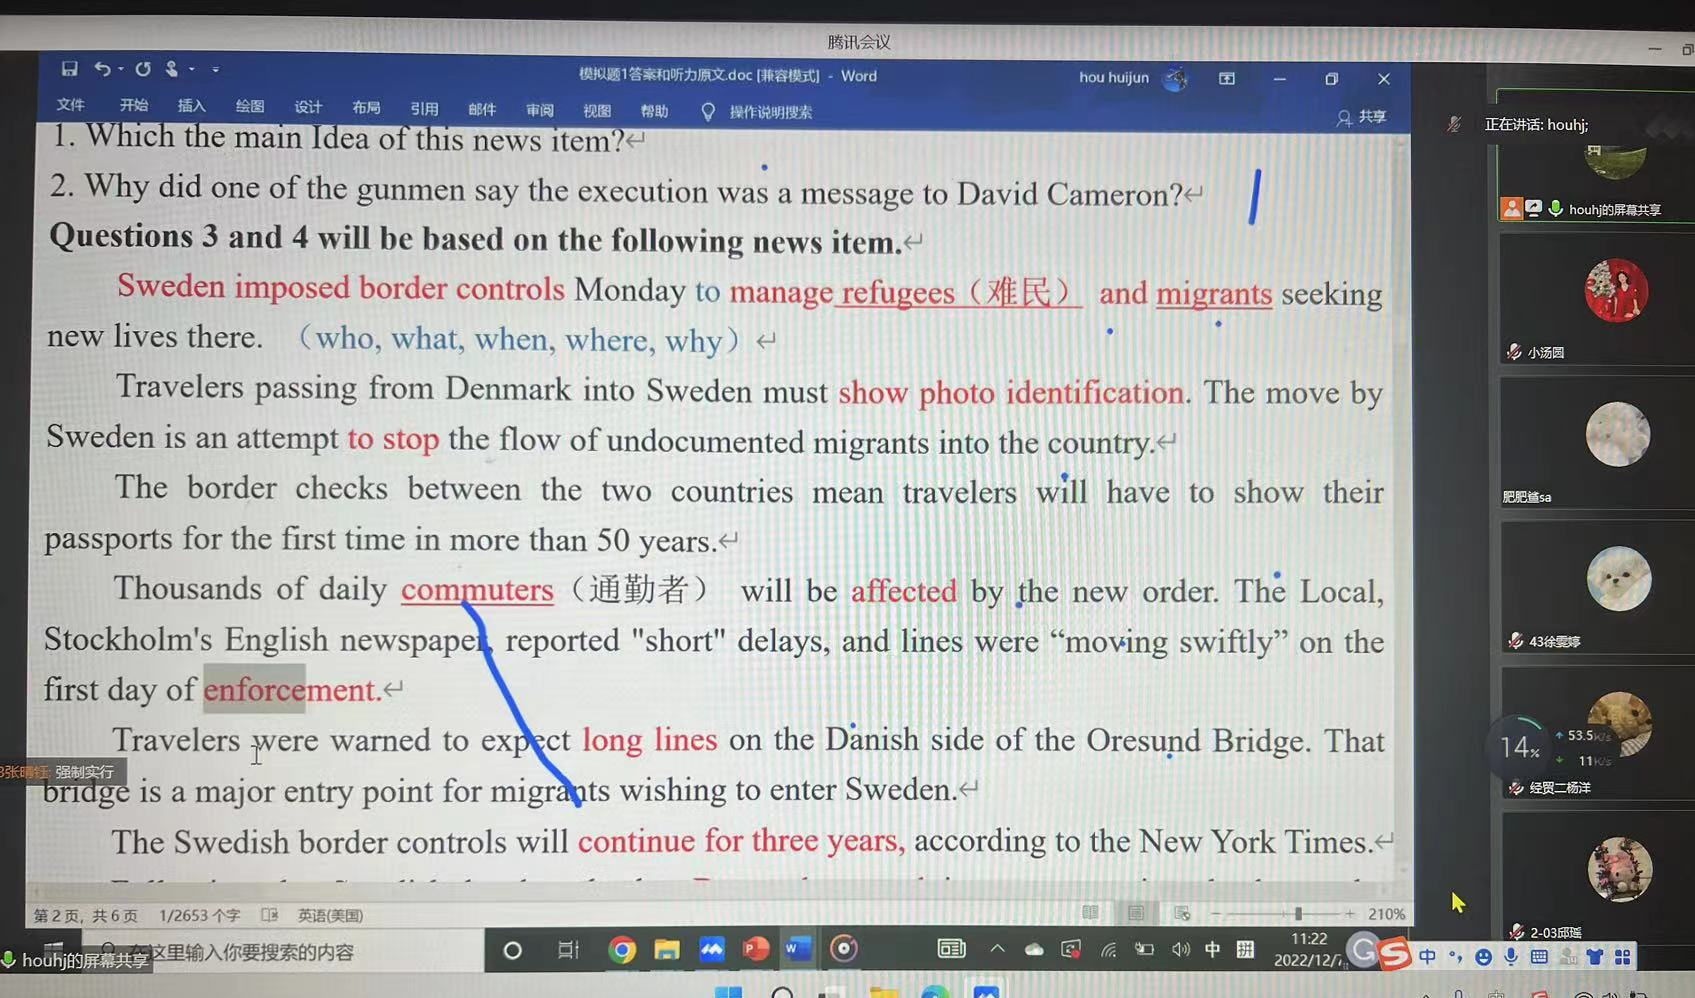Viewport: 1695px width, 998px height.
Task: Launch Google Chrome from the taskbar
Action: pyautogui.click(x=622, y=949)
